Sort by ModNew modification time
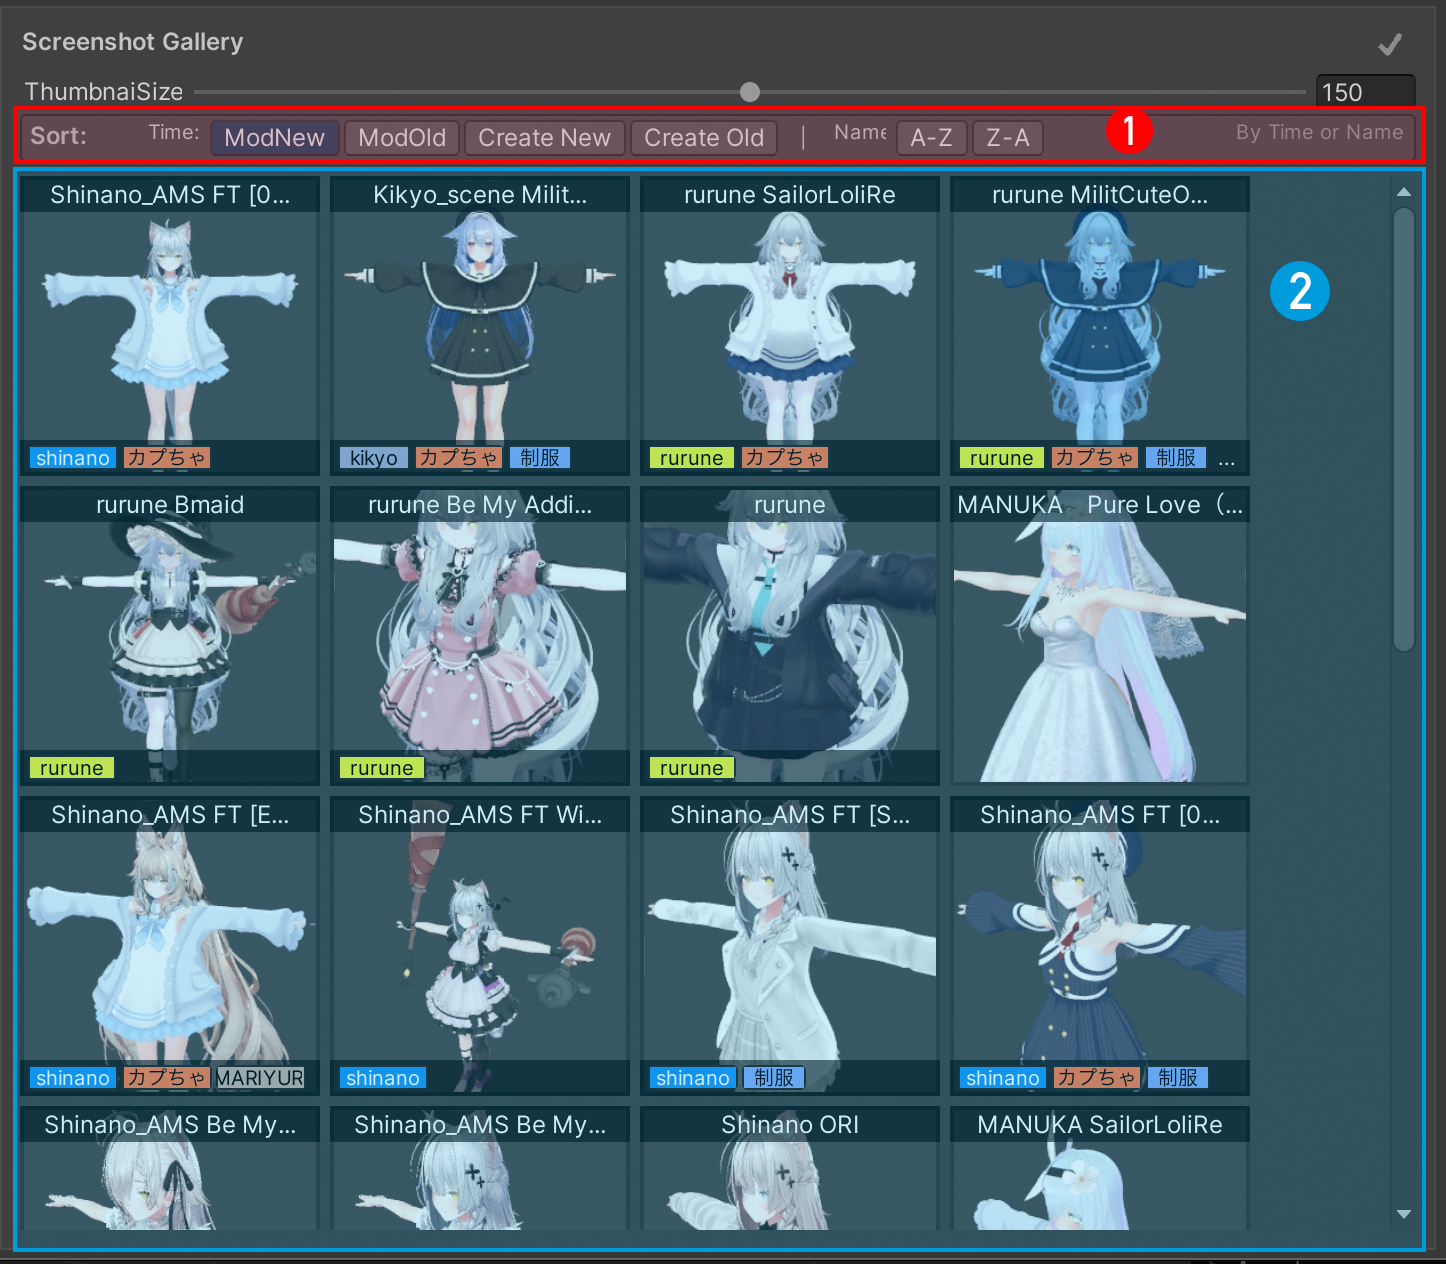The image size is (1446, 1264). (x=274, y=138)
